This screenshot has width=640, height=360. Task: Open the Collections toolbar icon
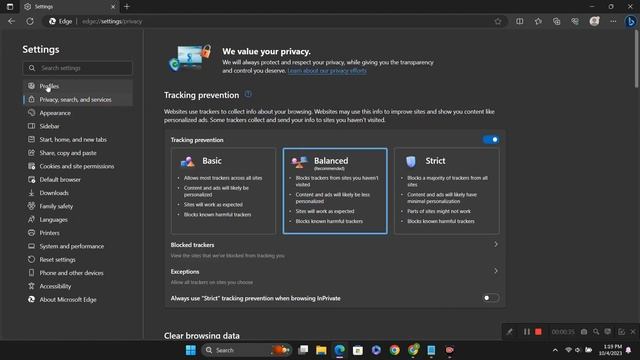click(556, 21)
